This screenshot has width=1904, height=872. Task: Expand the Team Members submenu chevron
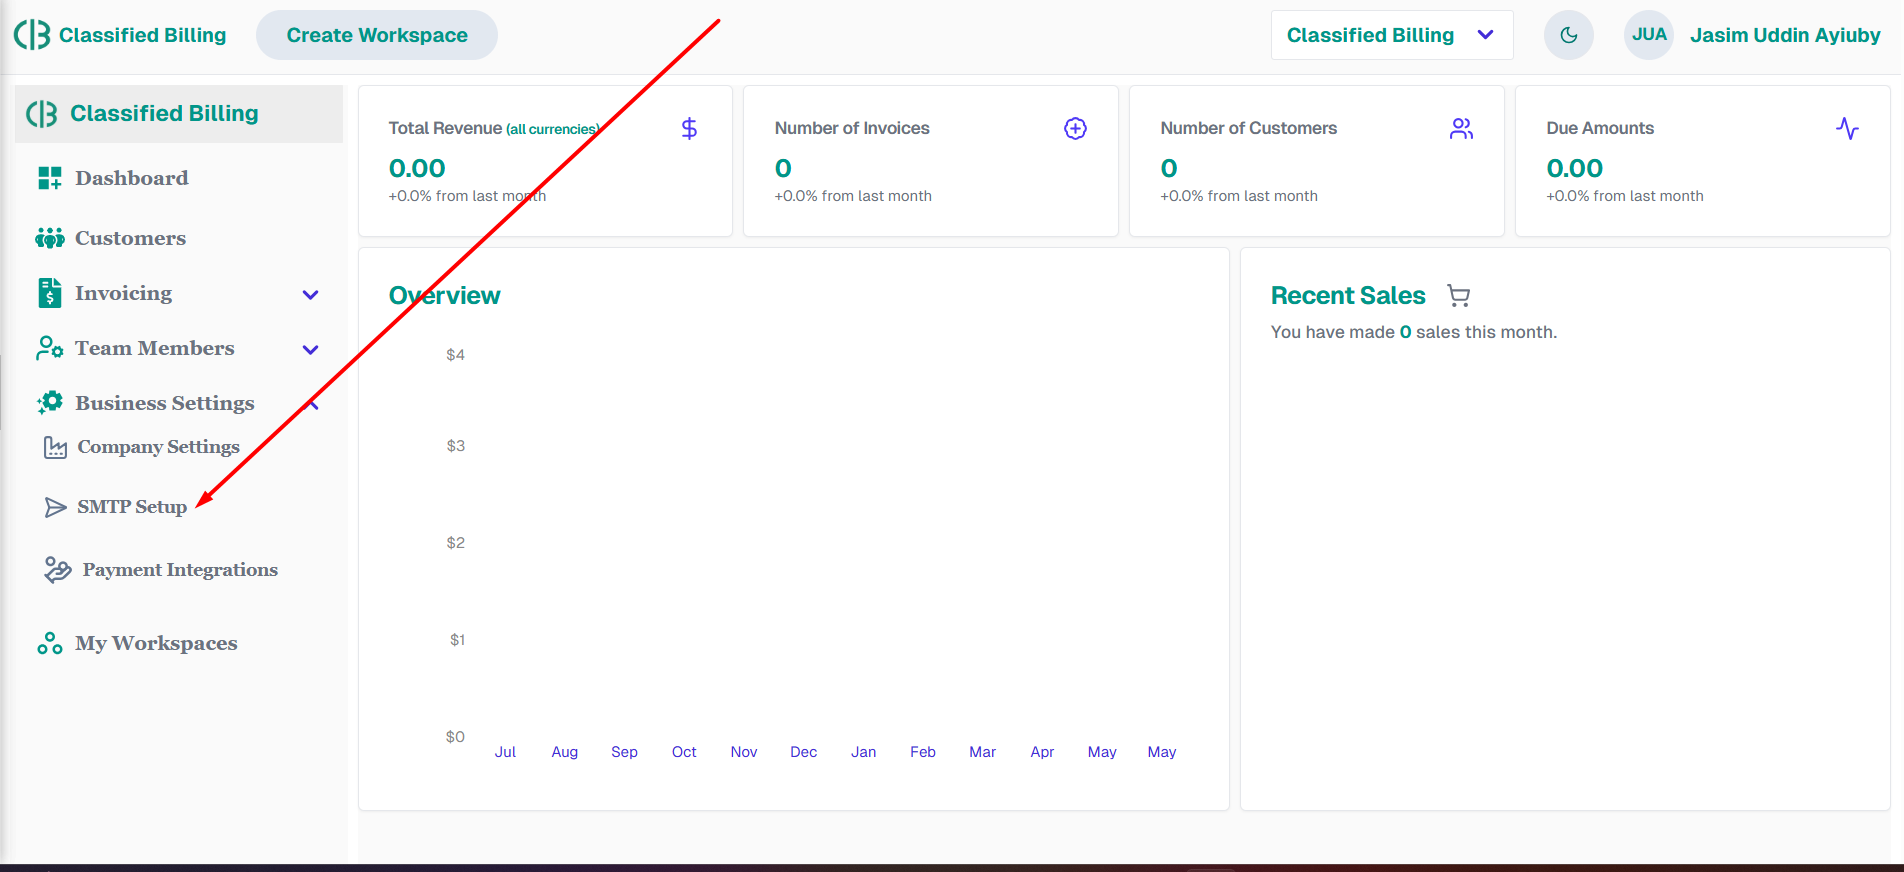pos(310,349)
